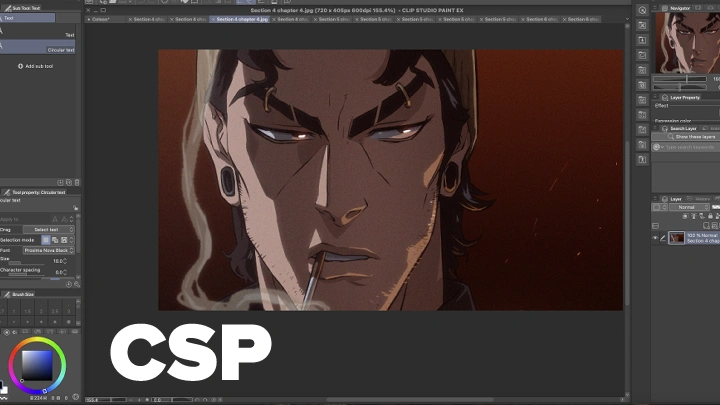Screen dimensions: 720x405
Task: Click the lock layer padlock icon
Action: (x=710, y=216)
